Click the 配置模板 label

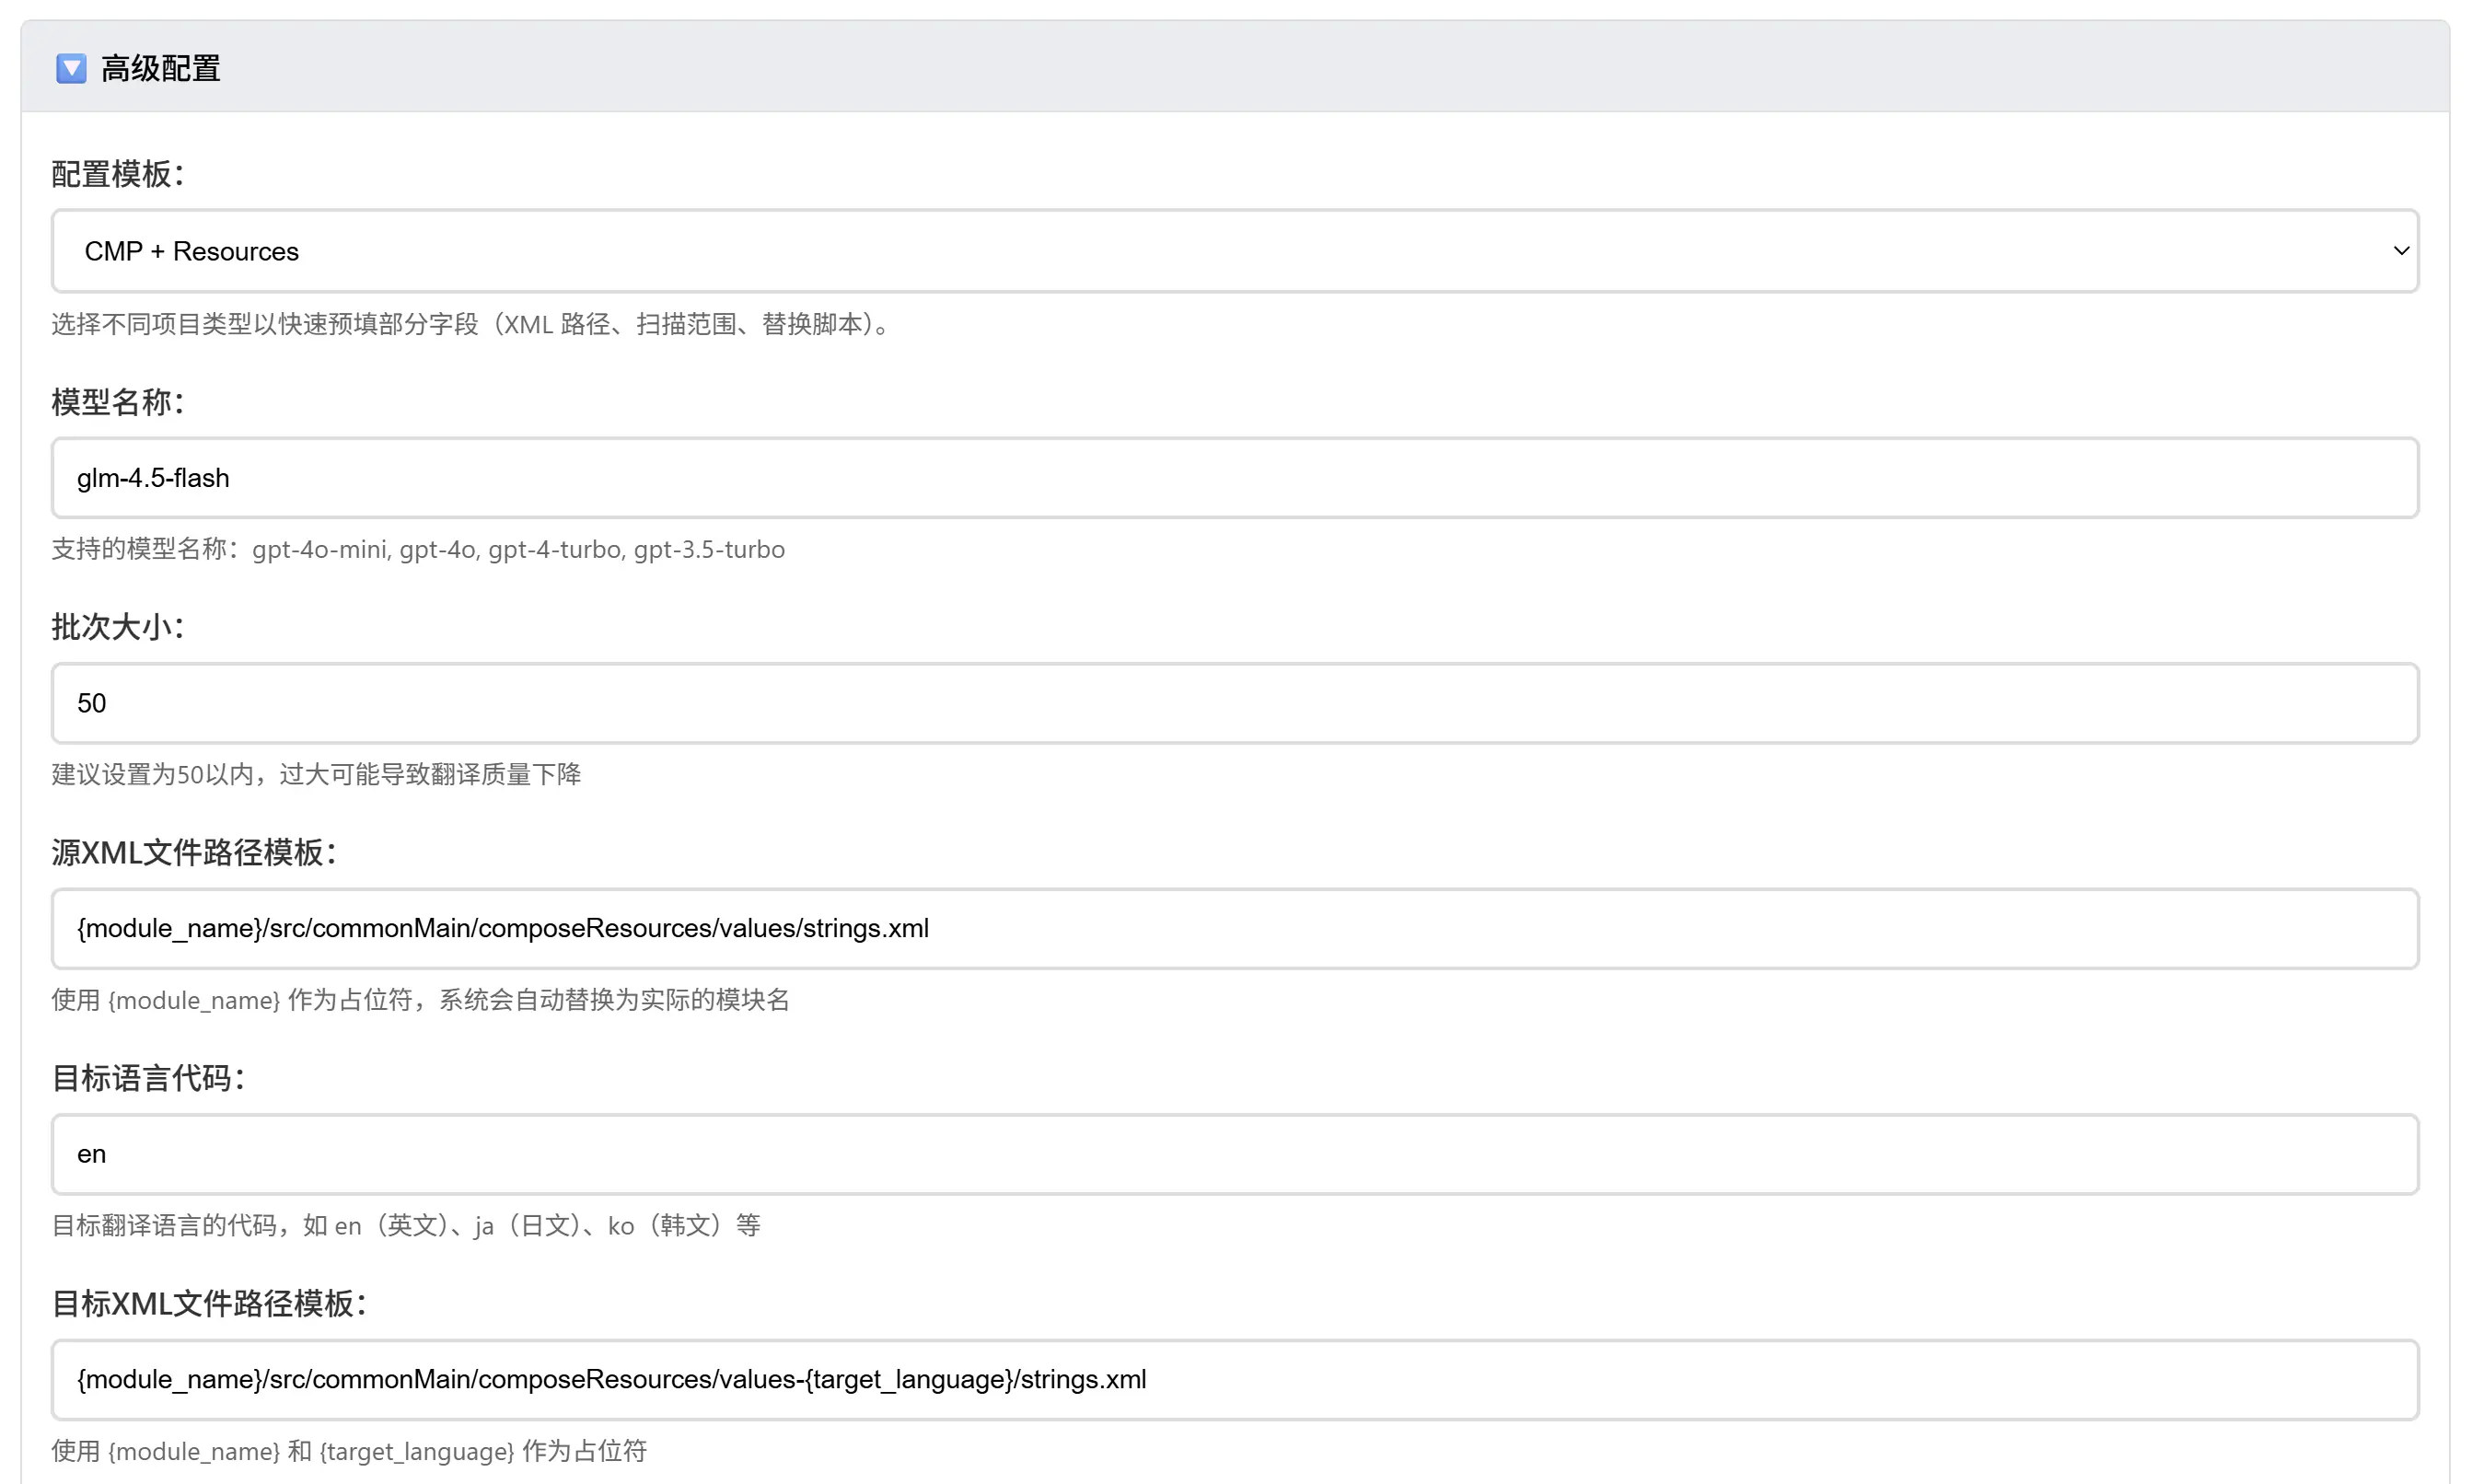tap(118, 175)
